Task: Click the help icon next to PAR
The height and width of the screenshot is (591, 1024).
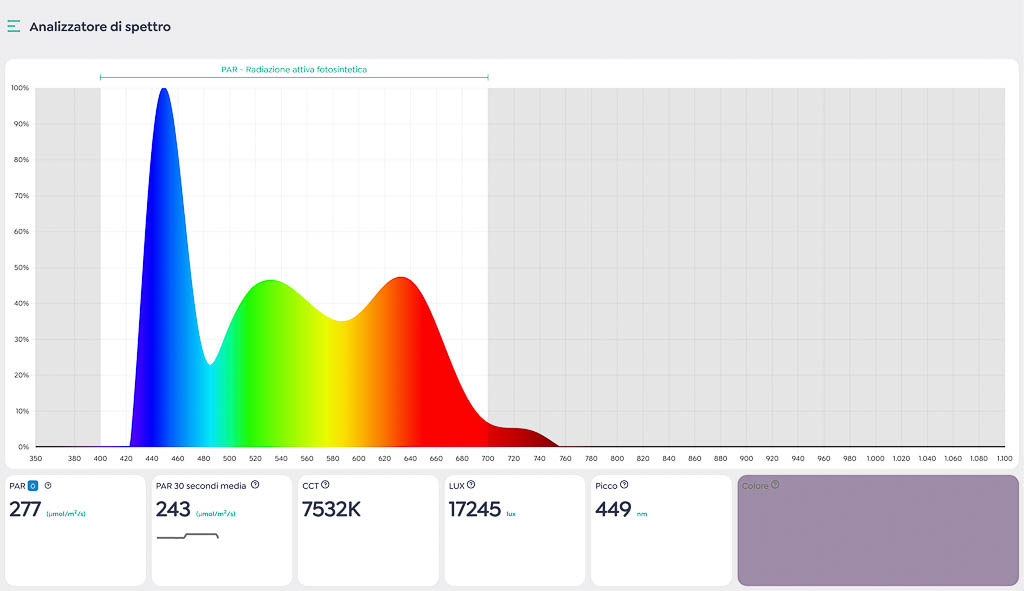Action: (x=48, y=485)
